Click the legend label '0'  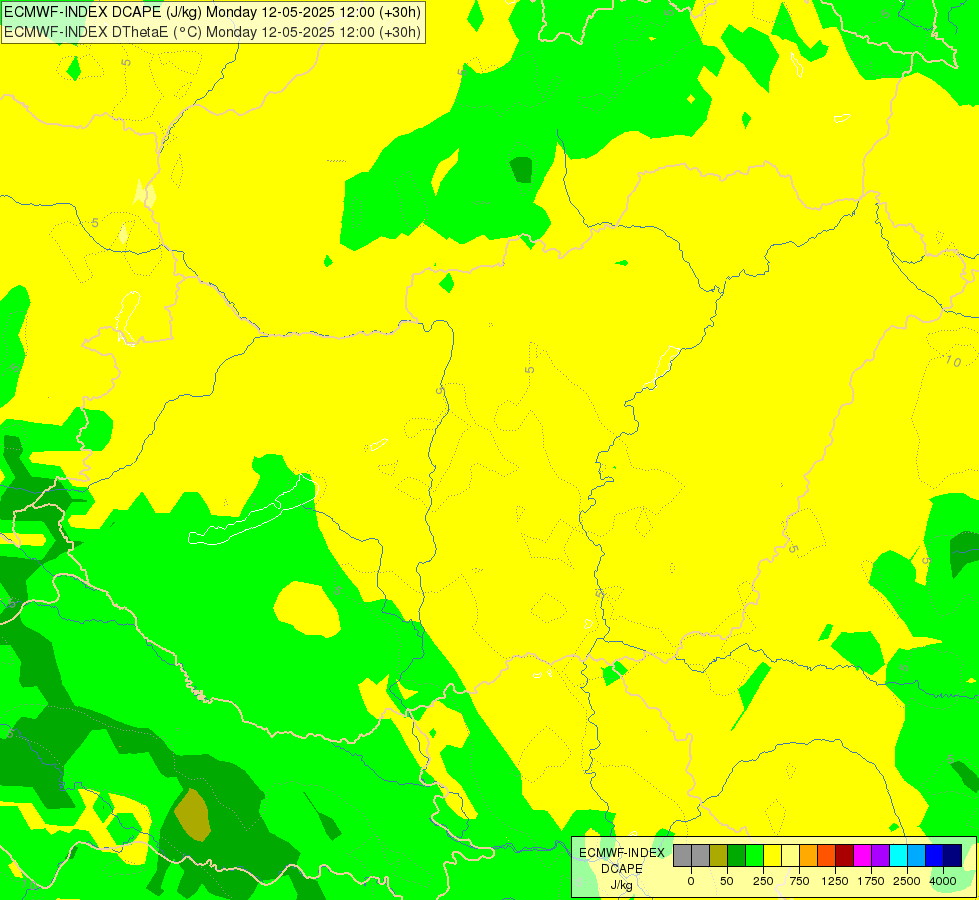(x=691, y=881)
